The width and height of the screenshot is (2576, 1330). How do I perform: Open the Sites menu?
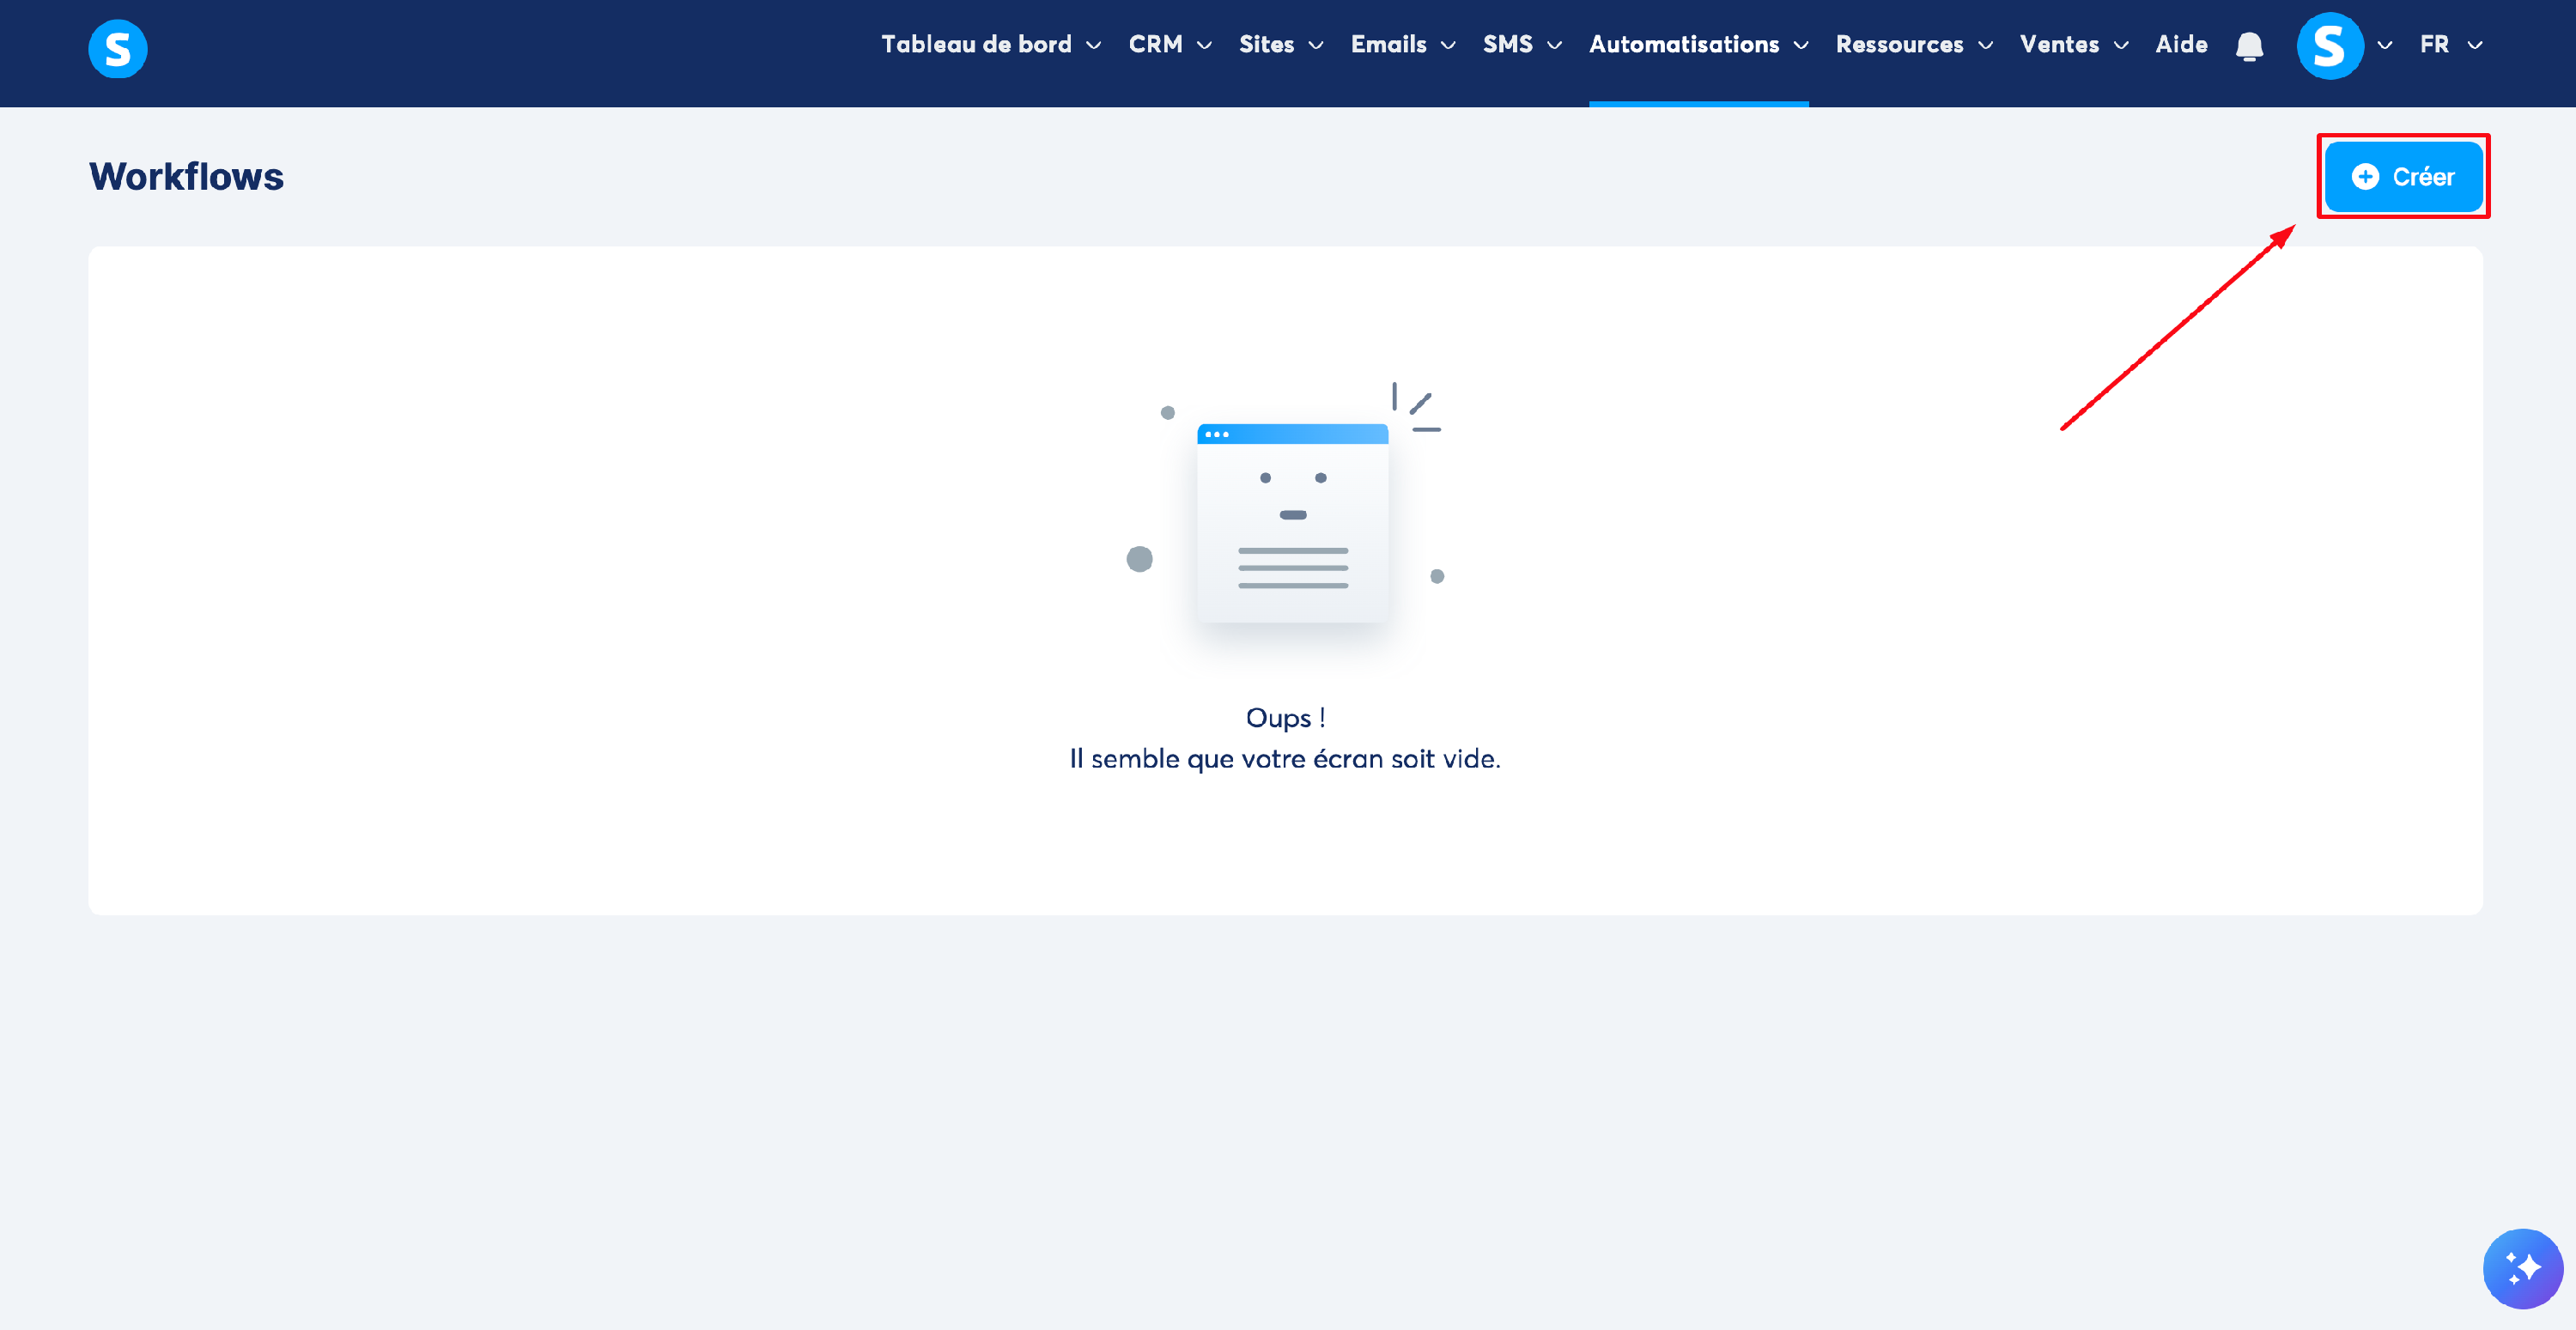1266,45
